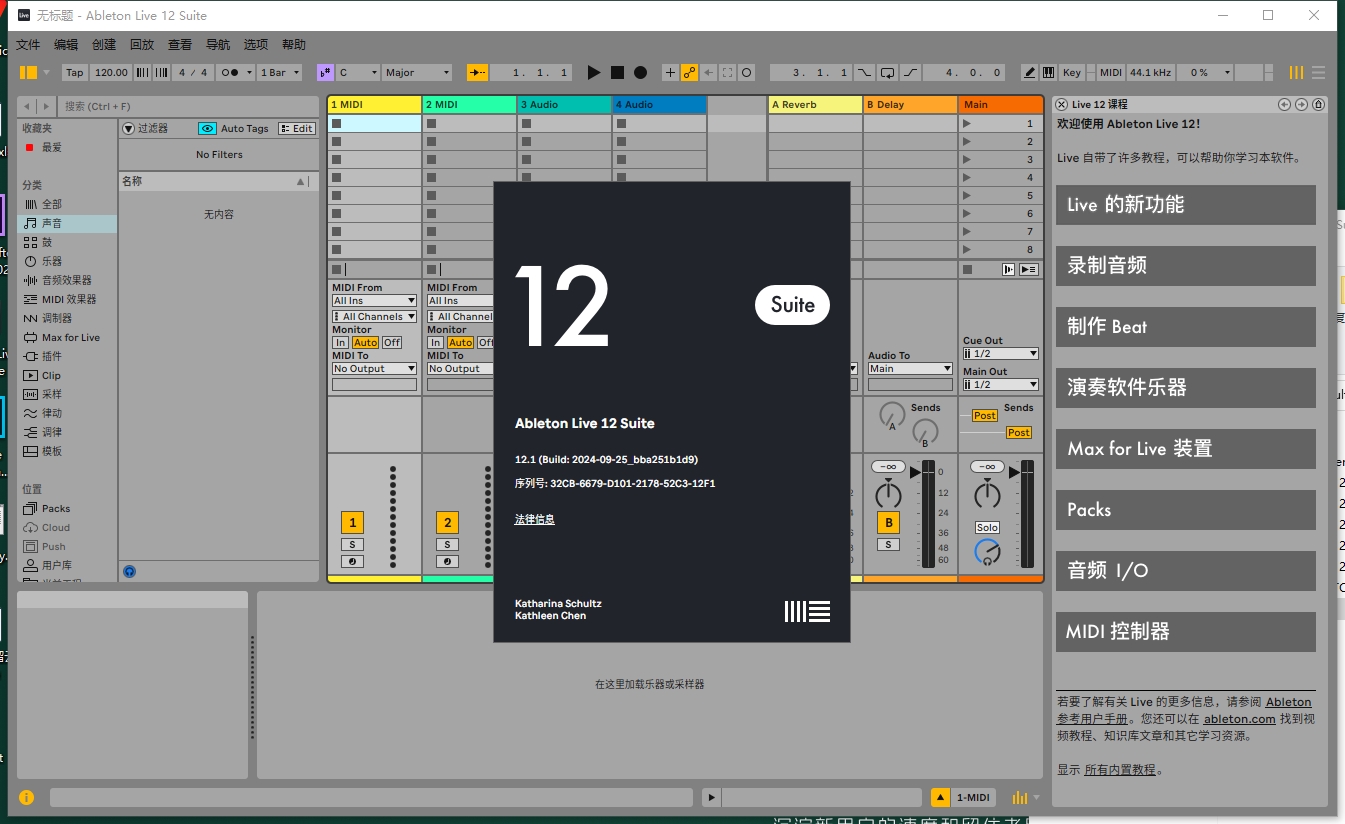Click the MIDI Arrangement Overdub plus button
Image resolution: width=1345 pixels, height=824 pixels.
pos(670,72)
